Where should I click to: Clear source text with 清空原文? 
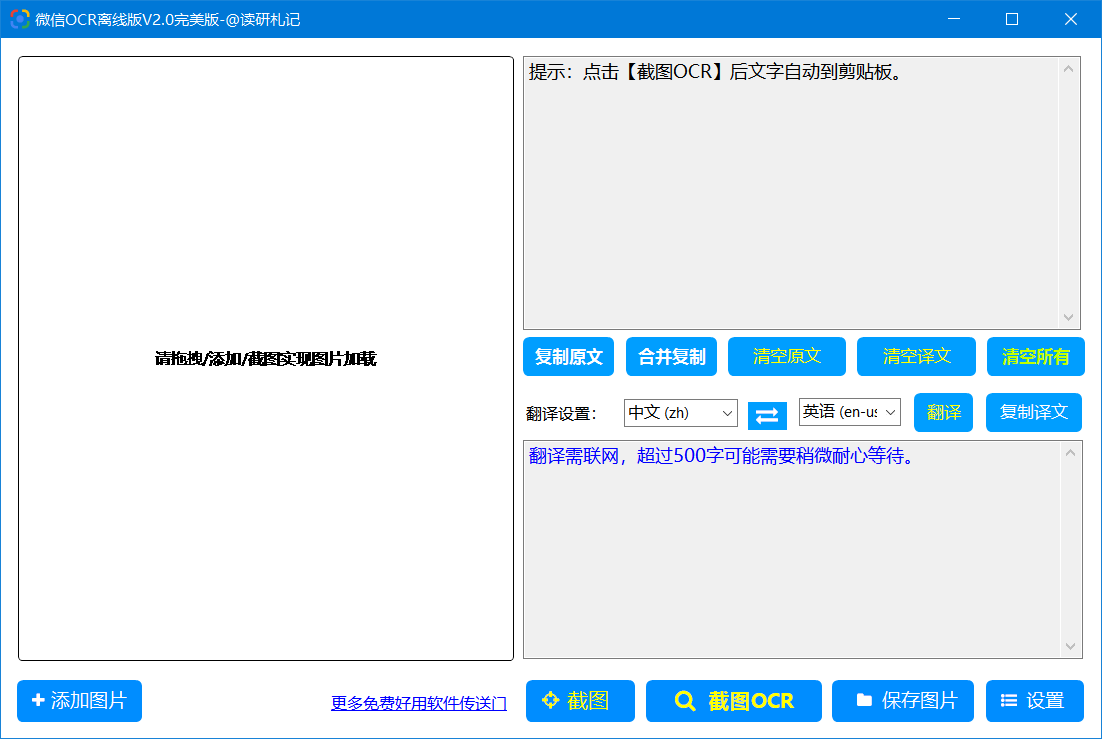click(786, 356)
